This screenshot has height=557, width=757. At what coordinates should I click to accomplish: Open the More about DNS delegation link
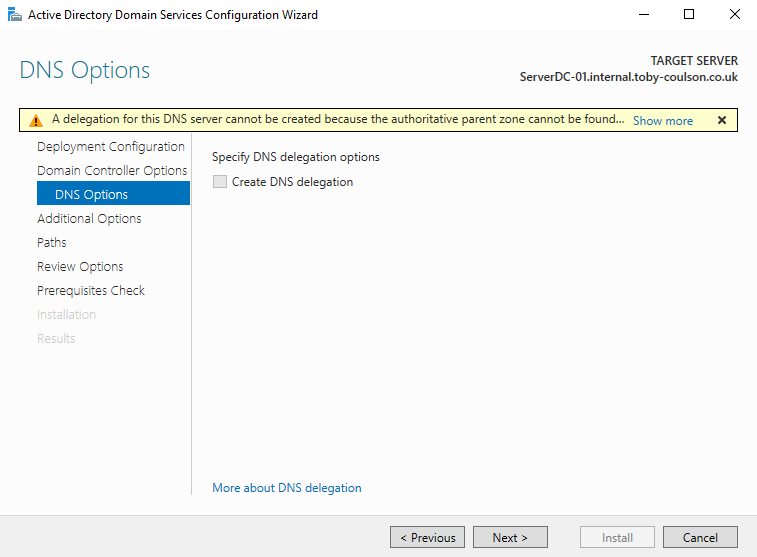click(x=287, y=488)
